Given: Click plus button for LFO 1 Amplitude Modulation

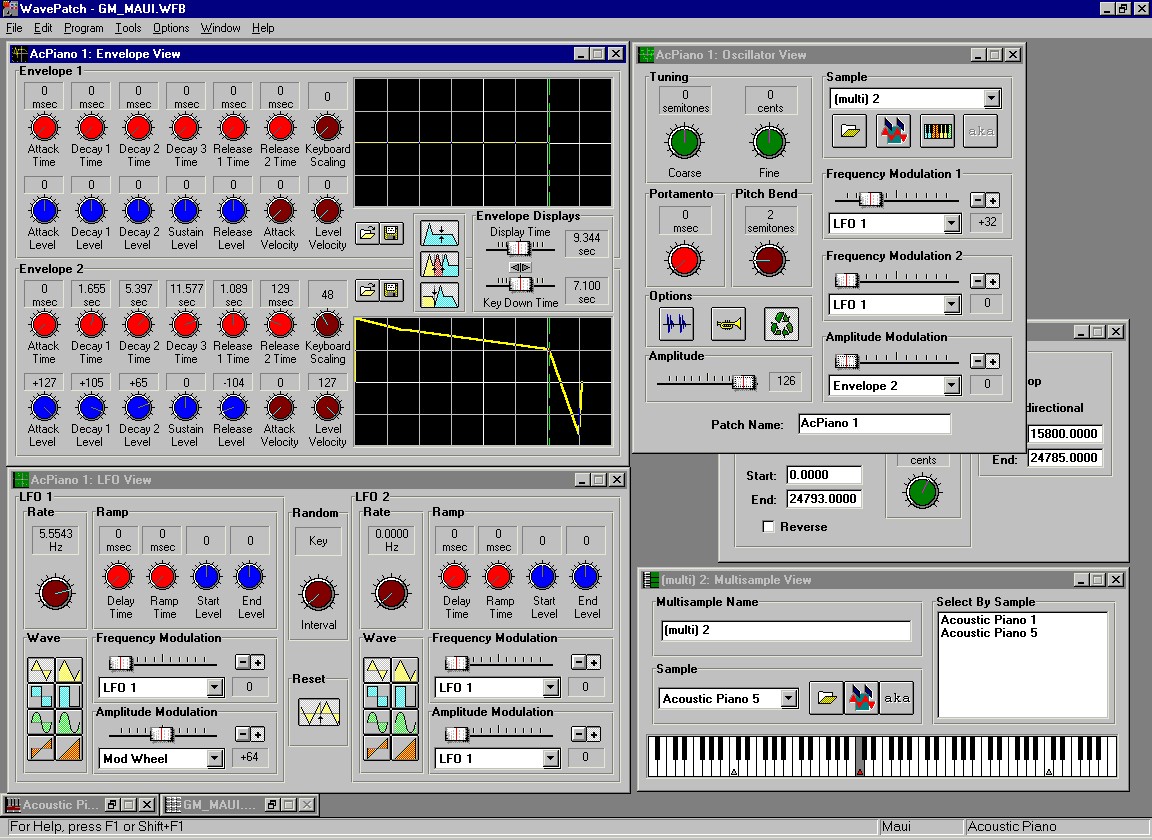Looking at the screenshot, I should point(258,734).
